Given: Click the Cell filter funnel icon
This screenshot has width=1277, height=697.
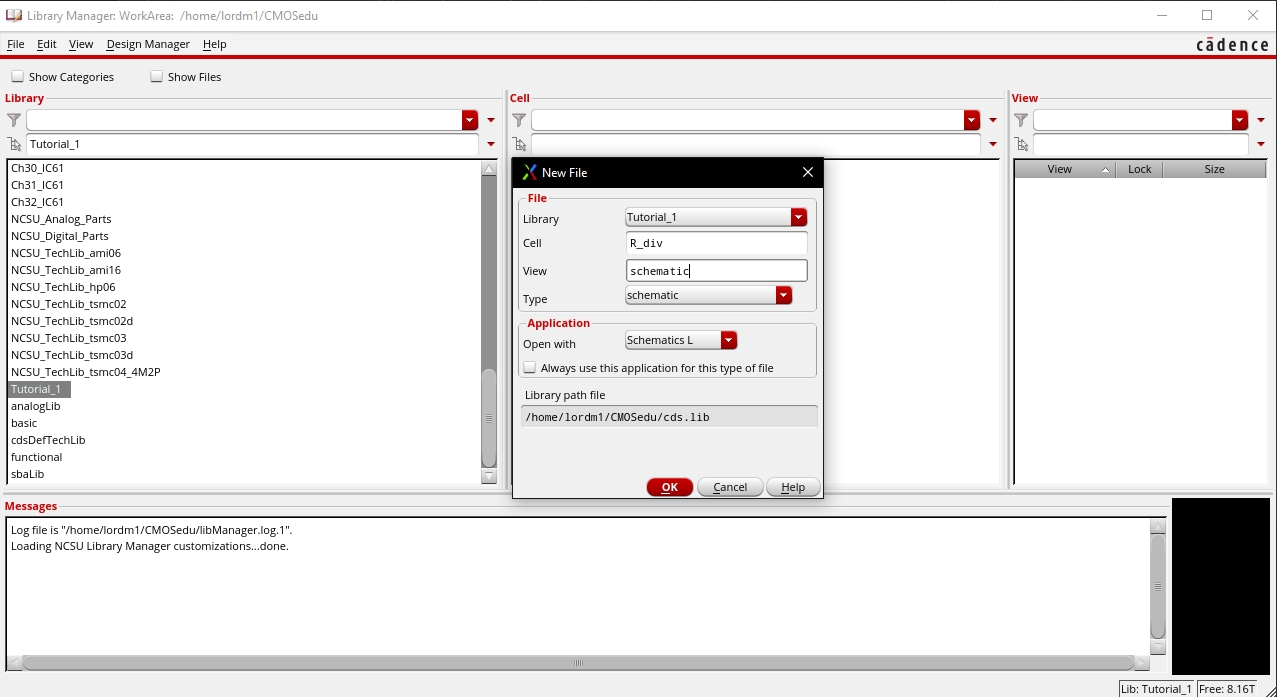Looking at the screenshot, I should [x=519, y=120].
